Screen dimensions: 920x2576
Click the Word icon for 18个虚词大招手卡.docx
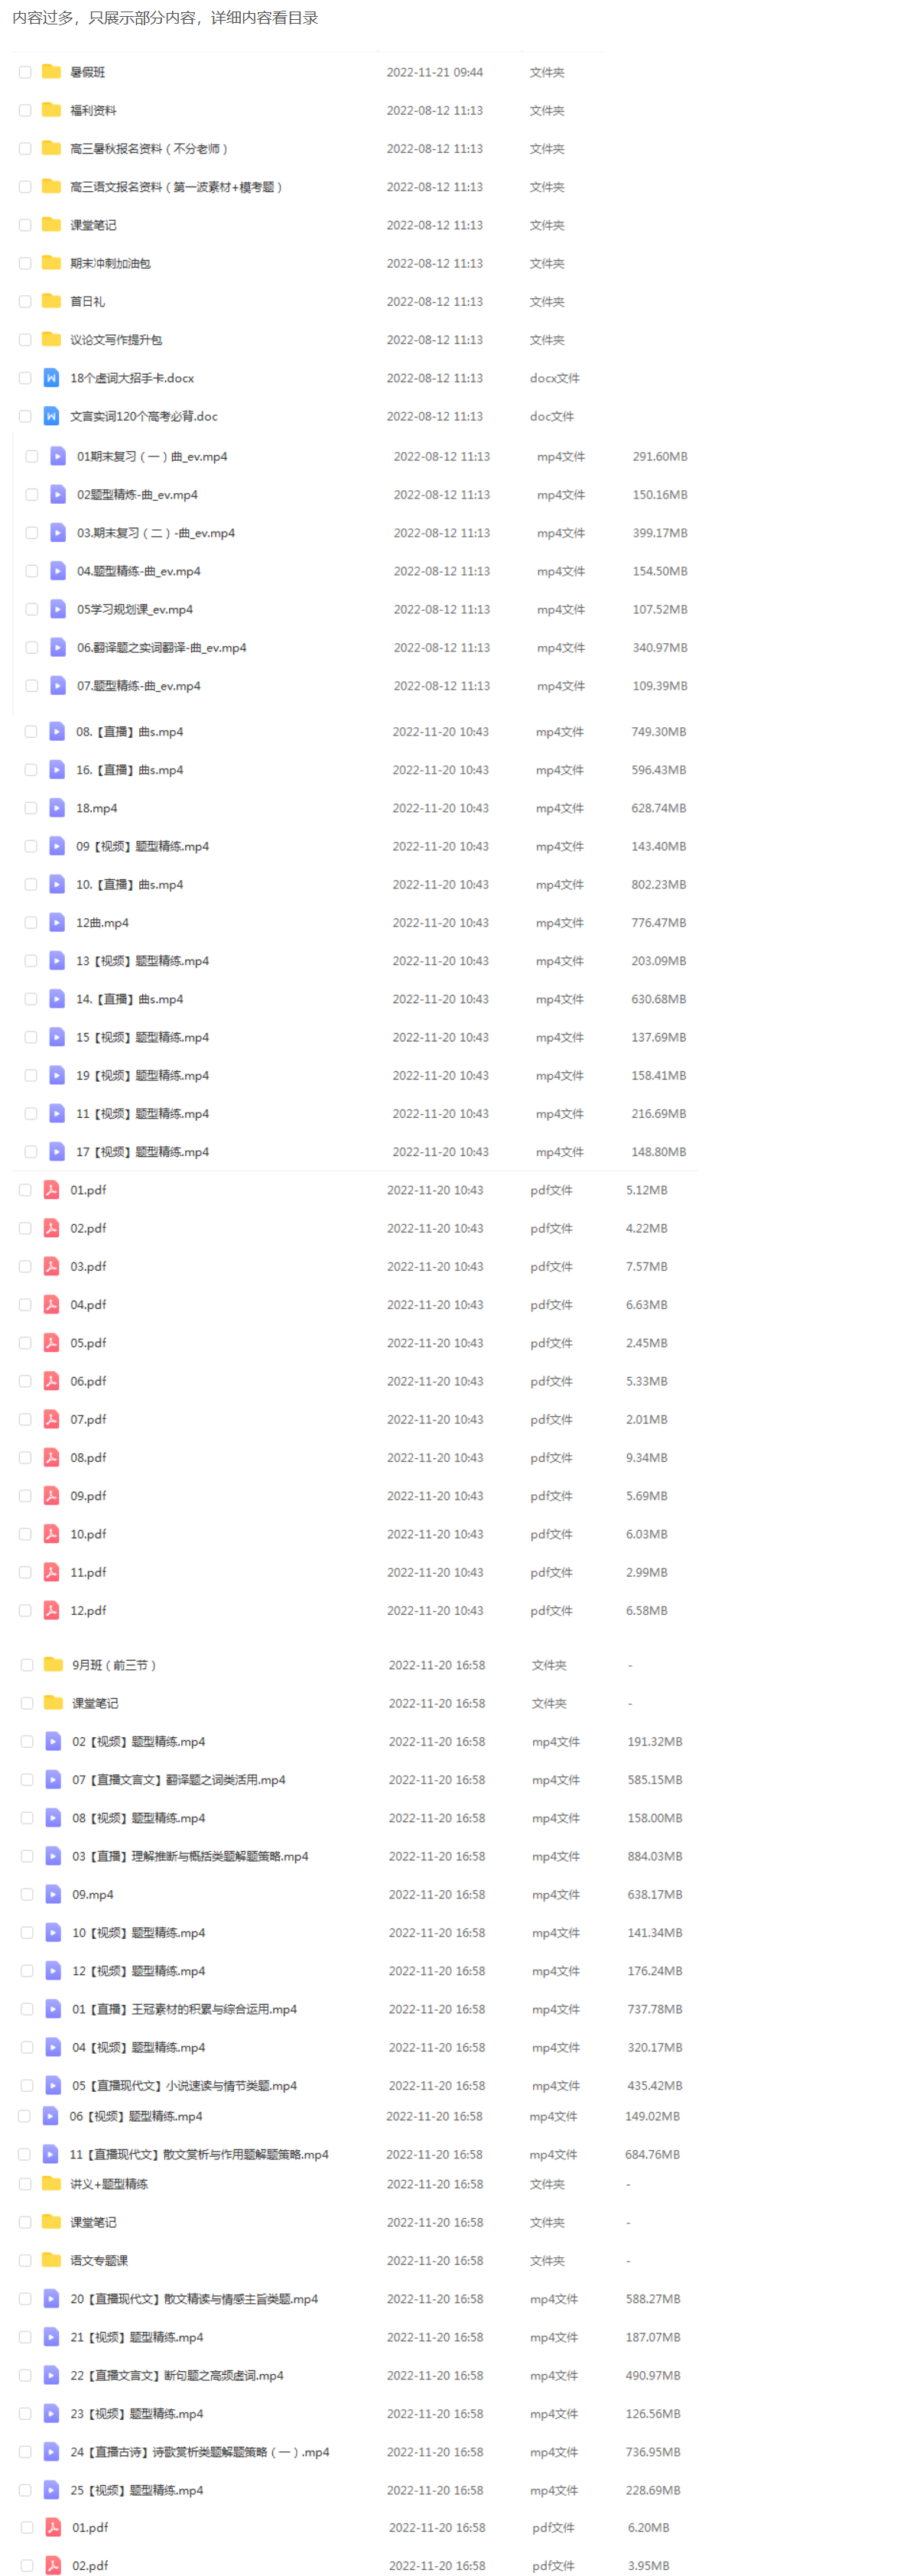tap(51, 378)
